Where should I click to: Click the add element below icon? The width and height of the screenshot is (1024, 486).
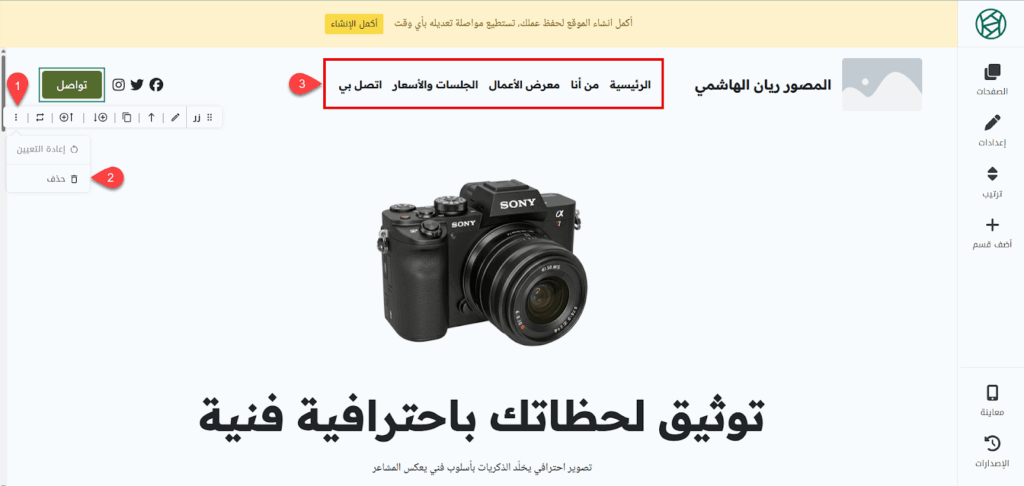pos(100,118)
